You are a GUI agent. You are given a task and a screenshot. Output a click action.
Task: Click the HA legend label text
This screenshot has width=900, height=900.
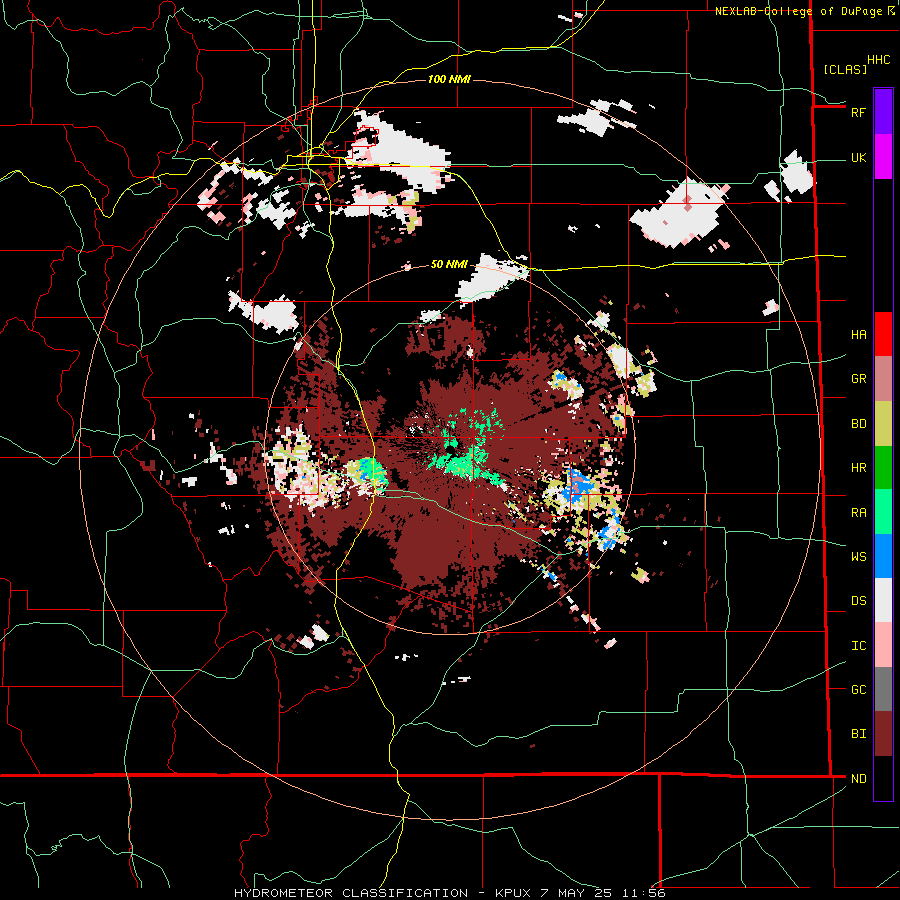click(858, 334)
